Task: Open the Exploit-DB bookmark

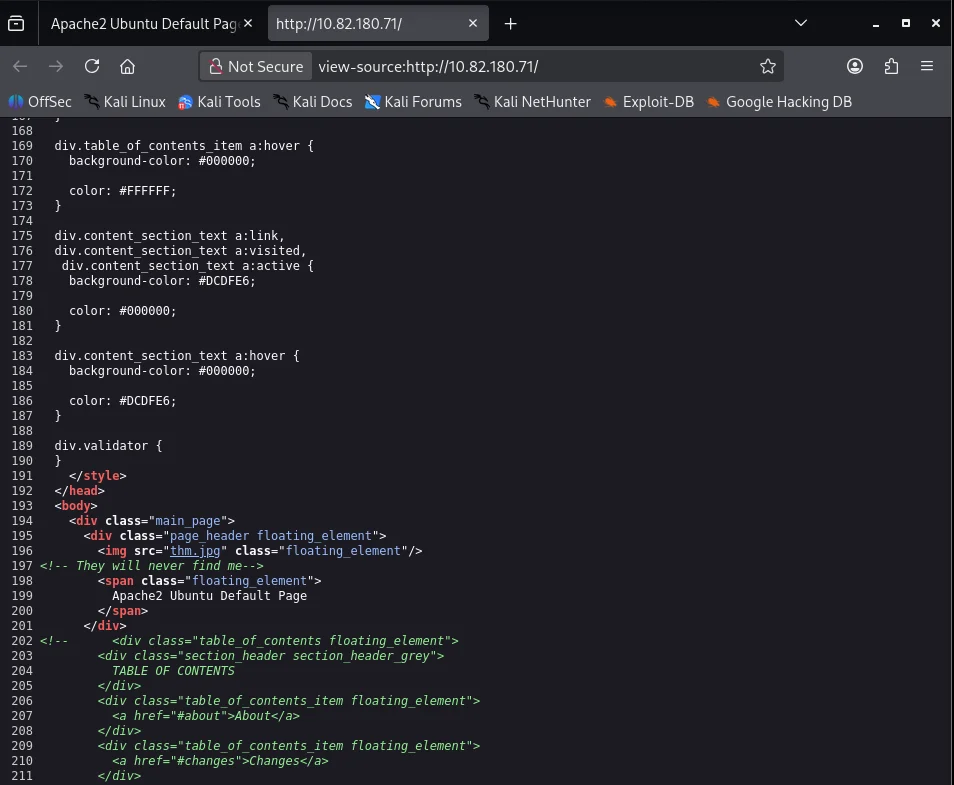Action: tap(648, 101)
